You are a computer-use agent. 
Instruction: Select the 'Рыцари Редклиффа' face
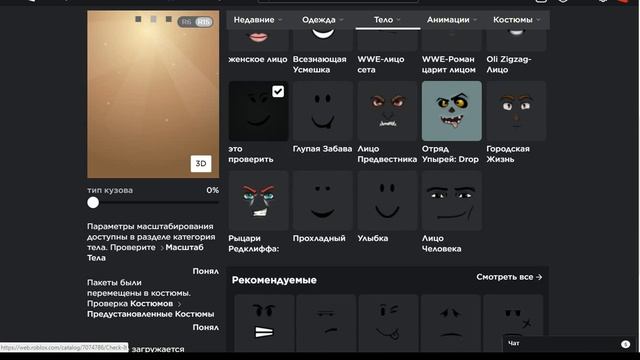coord(258,200)
